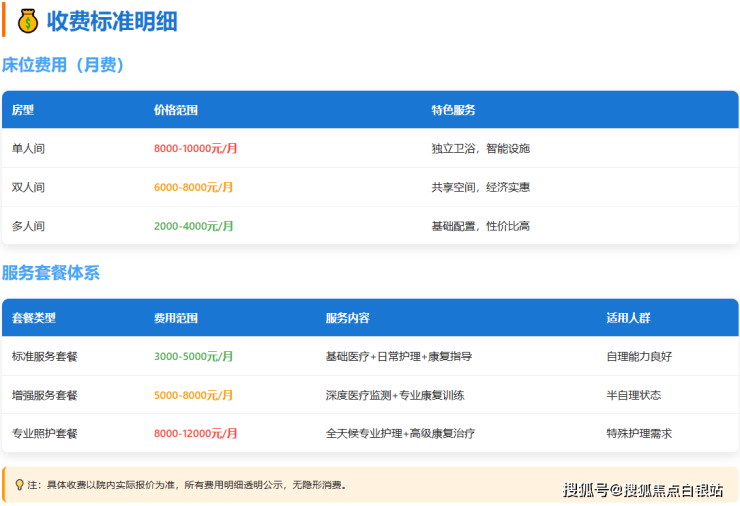Click the 增强服务套餐 package name
The image size is (740, 506).
point(45,395)
